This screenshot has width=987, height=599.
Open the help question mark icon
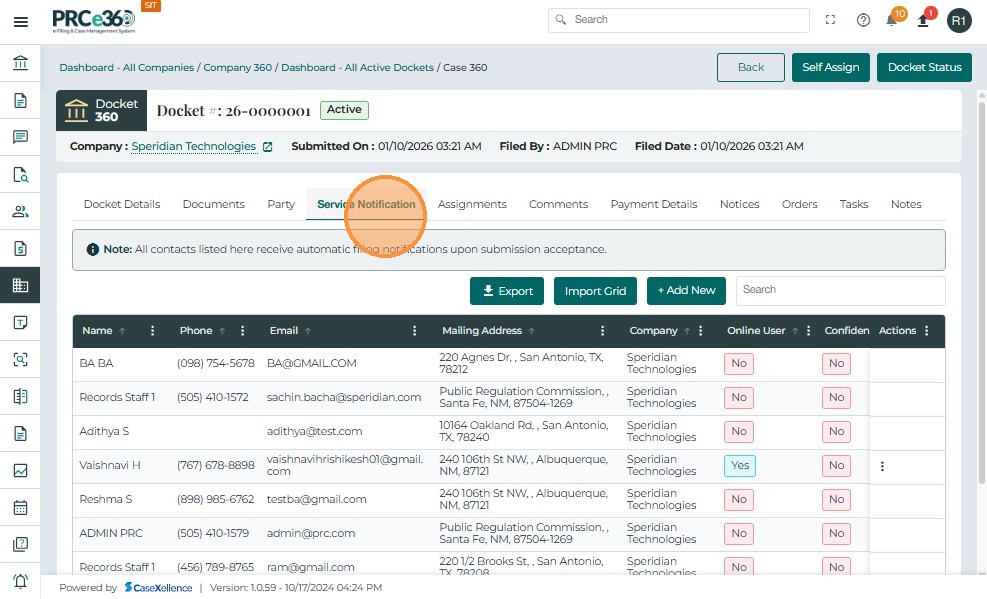pyautogui.click(x=863, y=20)
